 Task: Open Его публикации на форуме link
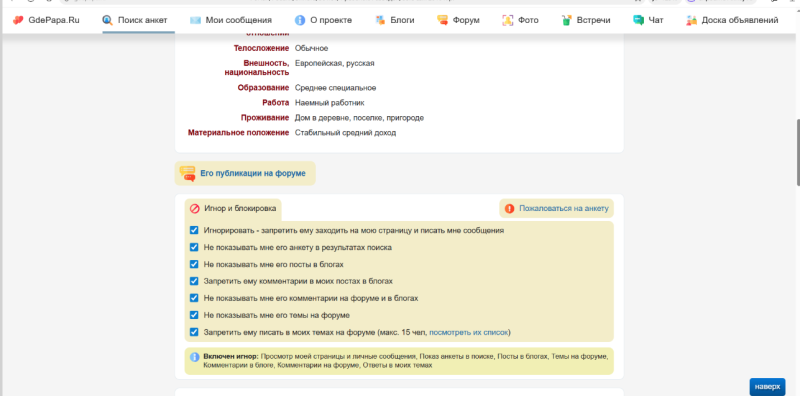tap(253, 174)
